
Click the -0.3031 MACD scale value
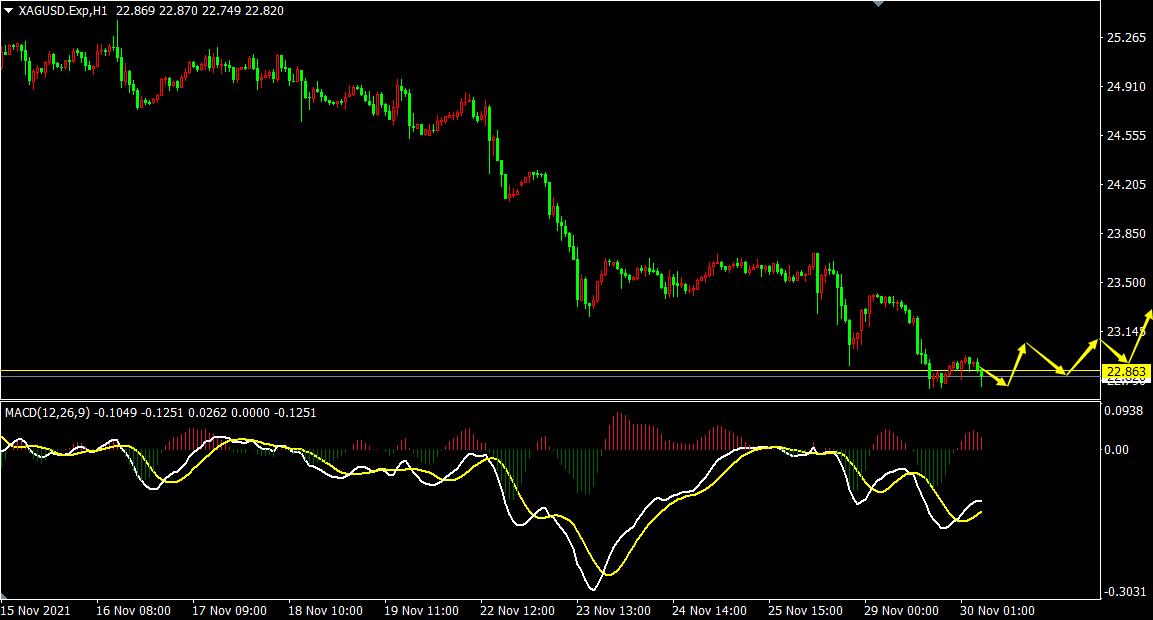[1126, 592]
